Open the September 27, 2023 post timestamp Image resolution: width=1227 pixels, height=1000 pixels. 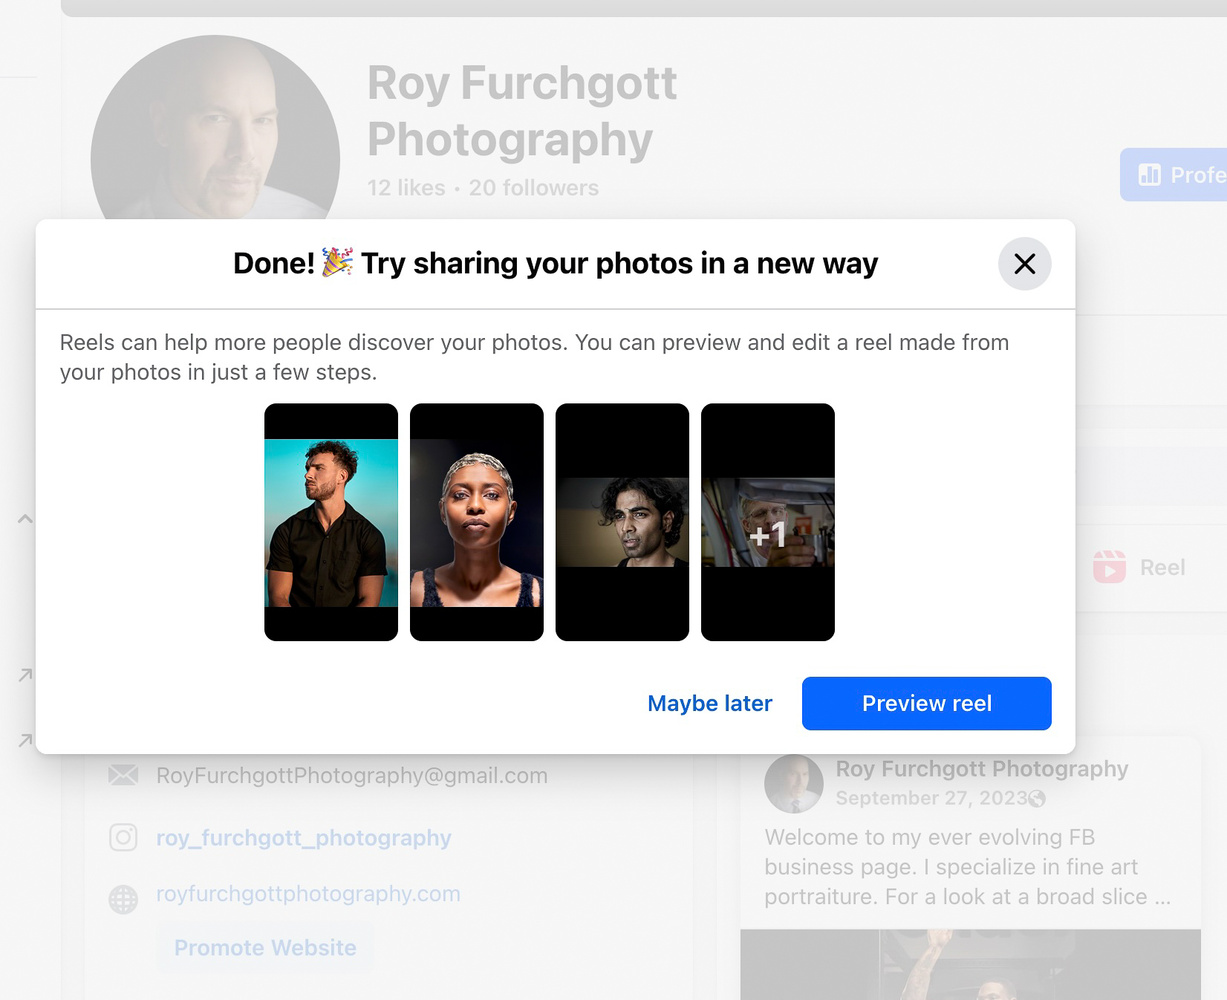pyautogui.click(x=930, y=798)
